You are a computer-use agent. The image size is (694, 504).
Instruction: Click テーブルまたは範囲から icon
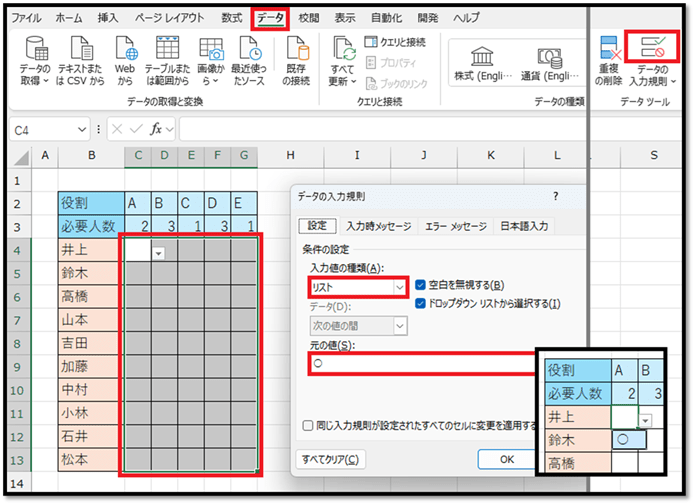click(x=168, y=48)
